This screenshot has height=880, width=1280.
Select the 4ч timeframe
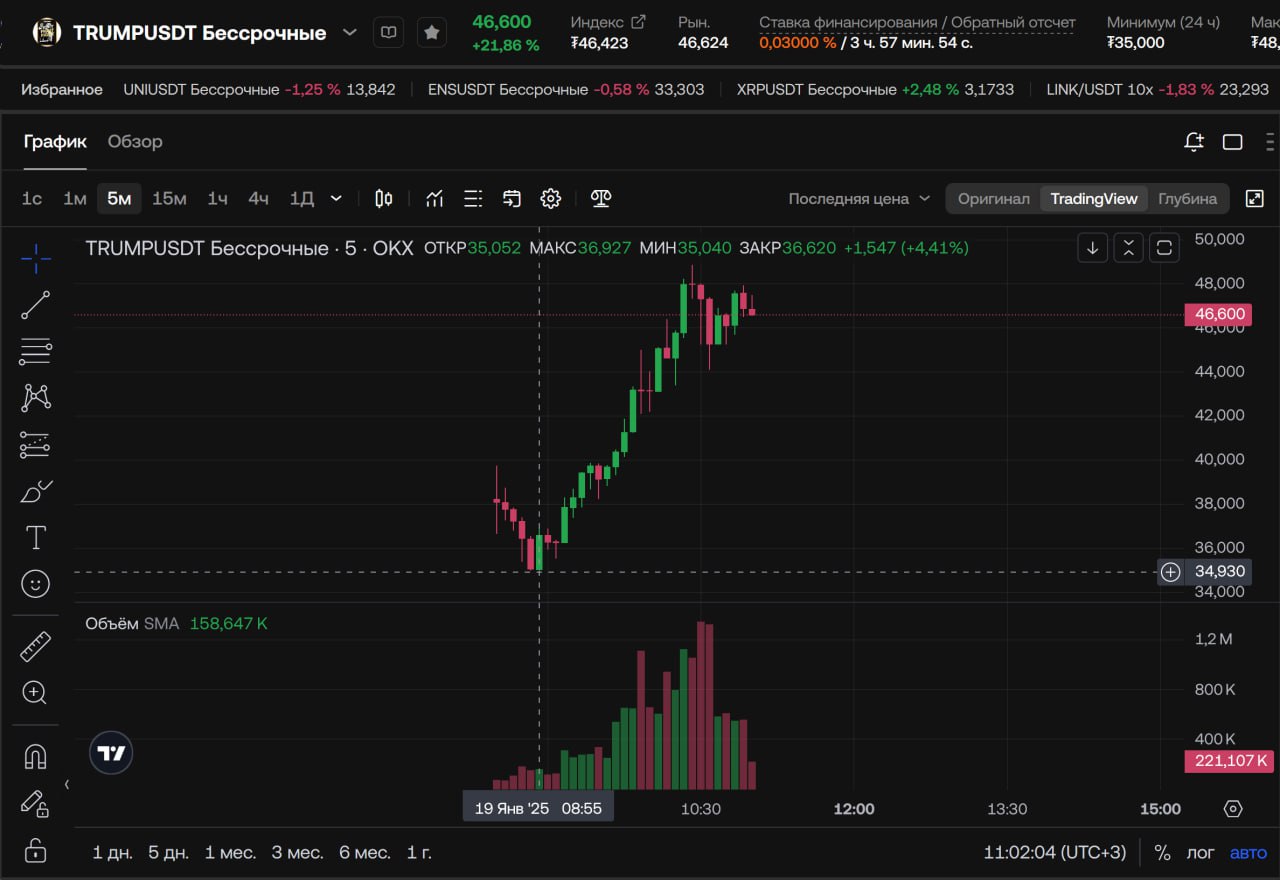click(x=258, y=199)
